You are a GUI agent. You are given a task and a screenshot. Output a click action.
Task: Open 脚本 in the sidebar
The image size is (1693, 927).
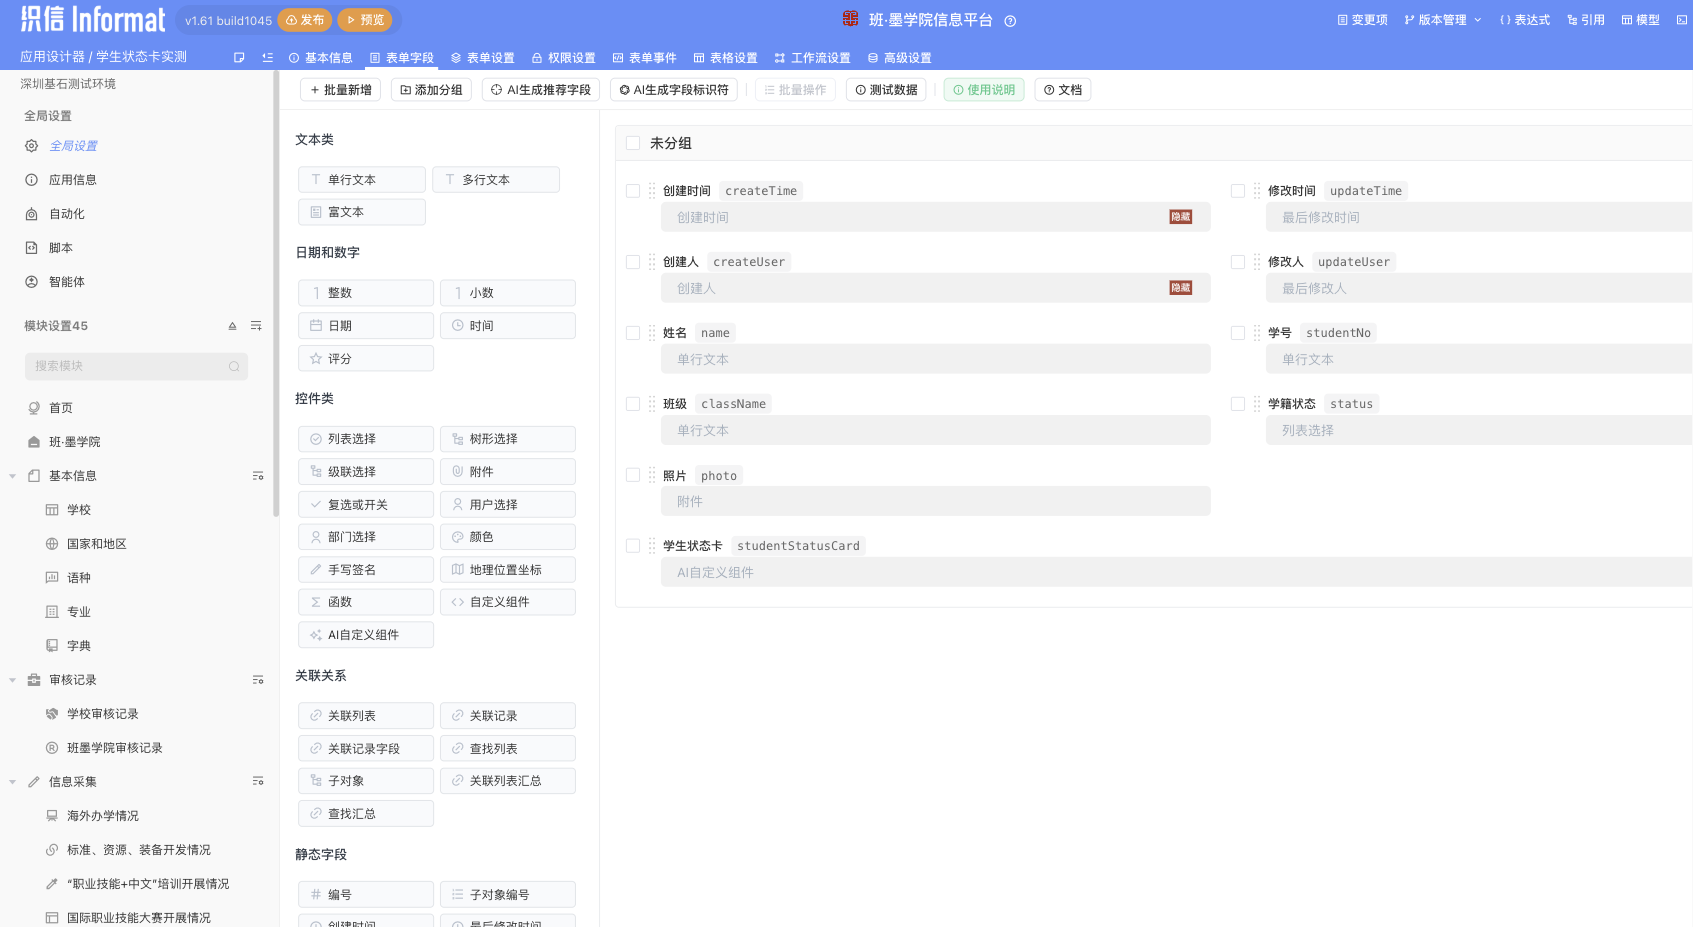[49, 248]
